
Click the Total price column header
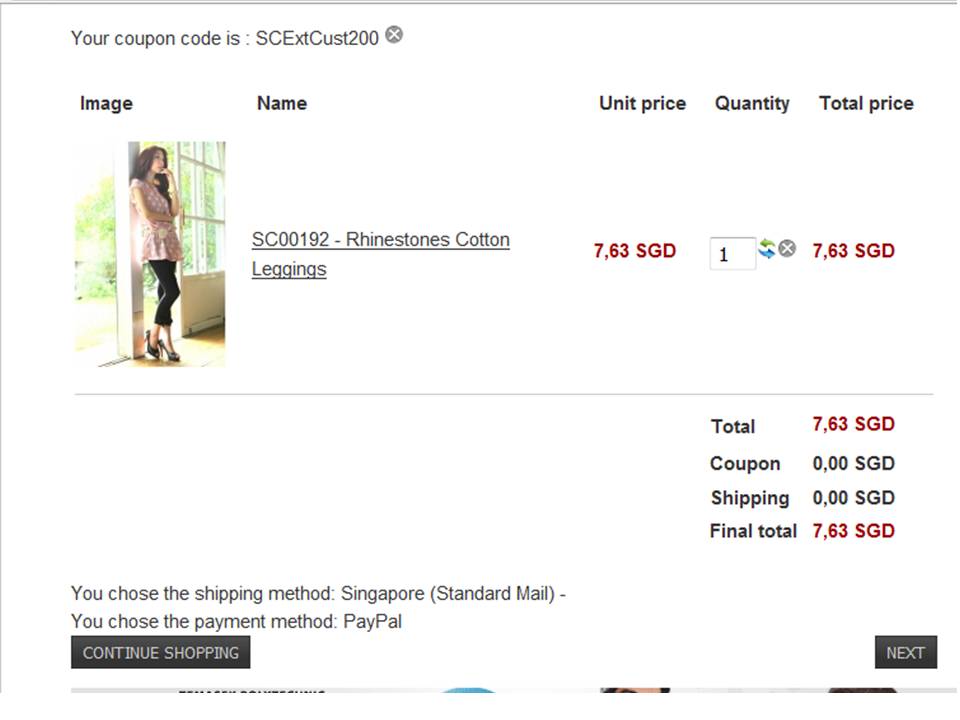866,103
